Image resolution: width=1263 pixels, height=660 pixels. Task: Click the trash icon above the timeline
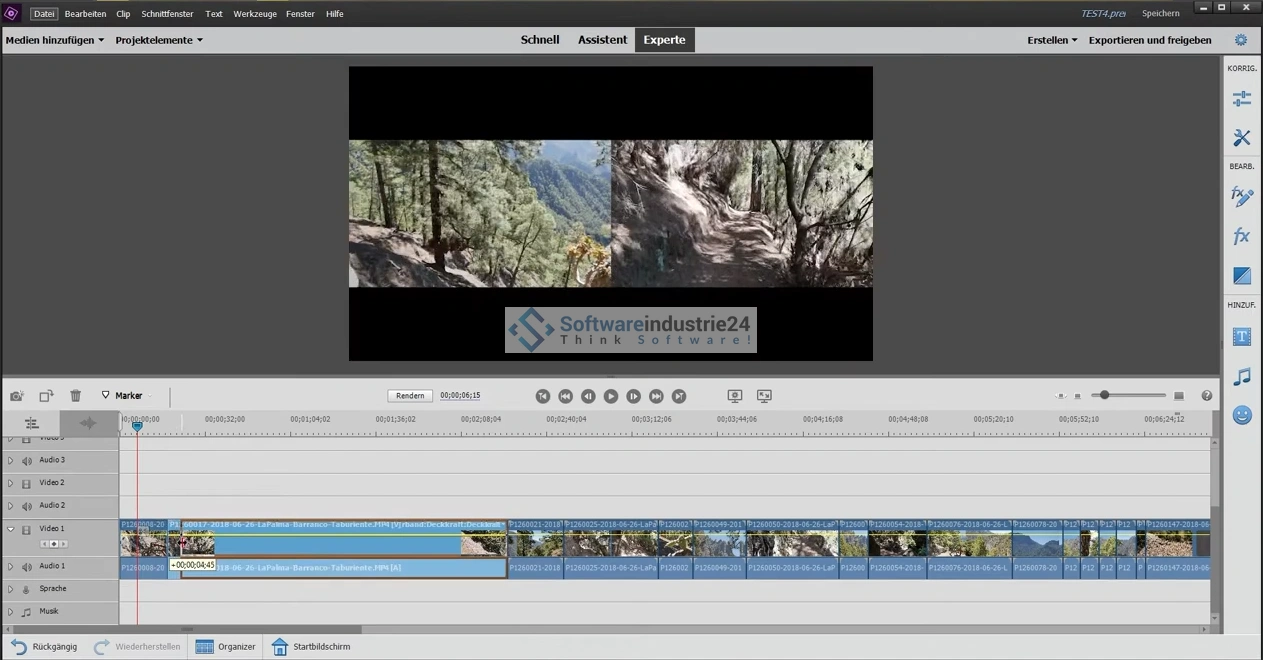(x=75, y=396)
